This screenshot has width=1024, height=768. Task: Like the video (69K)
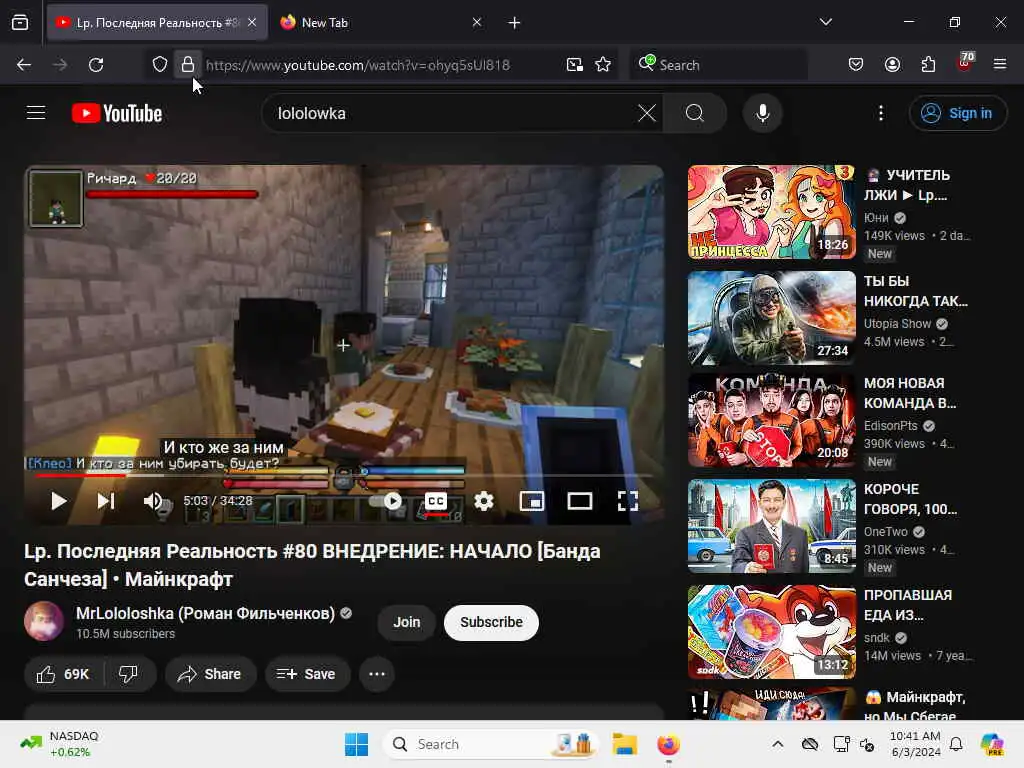coord(63,674)
